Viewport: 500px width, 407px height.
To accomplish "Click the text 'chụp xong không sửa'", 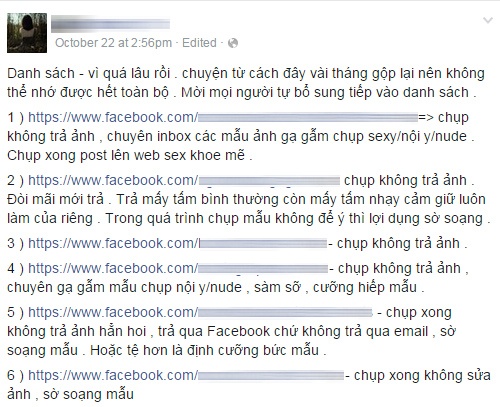I will (x=422, y=376).
